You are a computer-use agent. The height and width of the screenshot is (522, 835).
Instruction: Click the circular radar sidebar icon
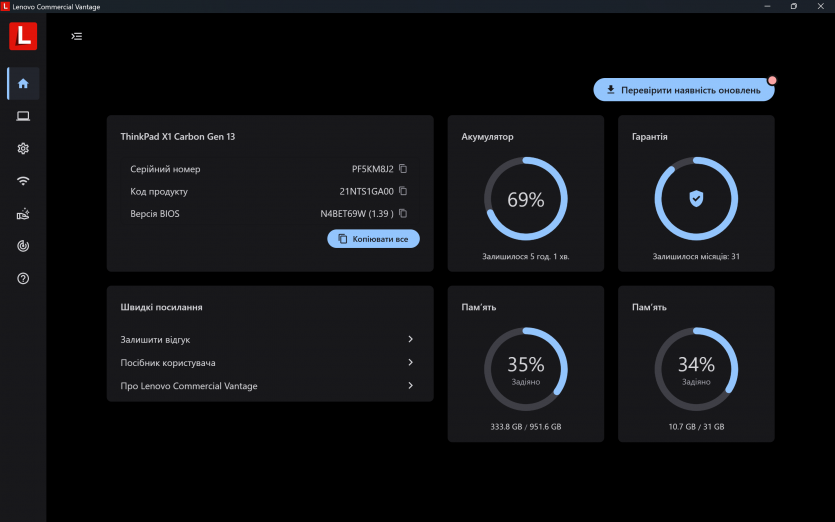(x=23, y=245)
